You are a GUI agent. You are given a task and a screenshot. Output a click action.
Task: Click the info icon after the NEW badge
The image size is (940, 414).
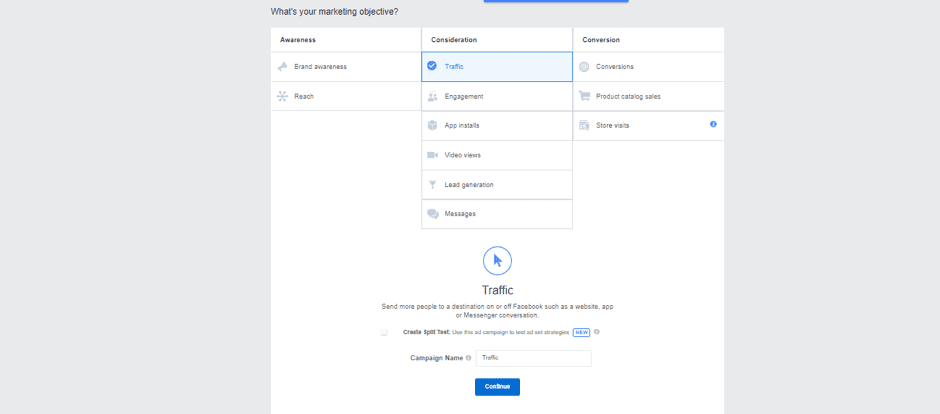pos(597,332)
